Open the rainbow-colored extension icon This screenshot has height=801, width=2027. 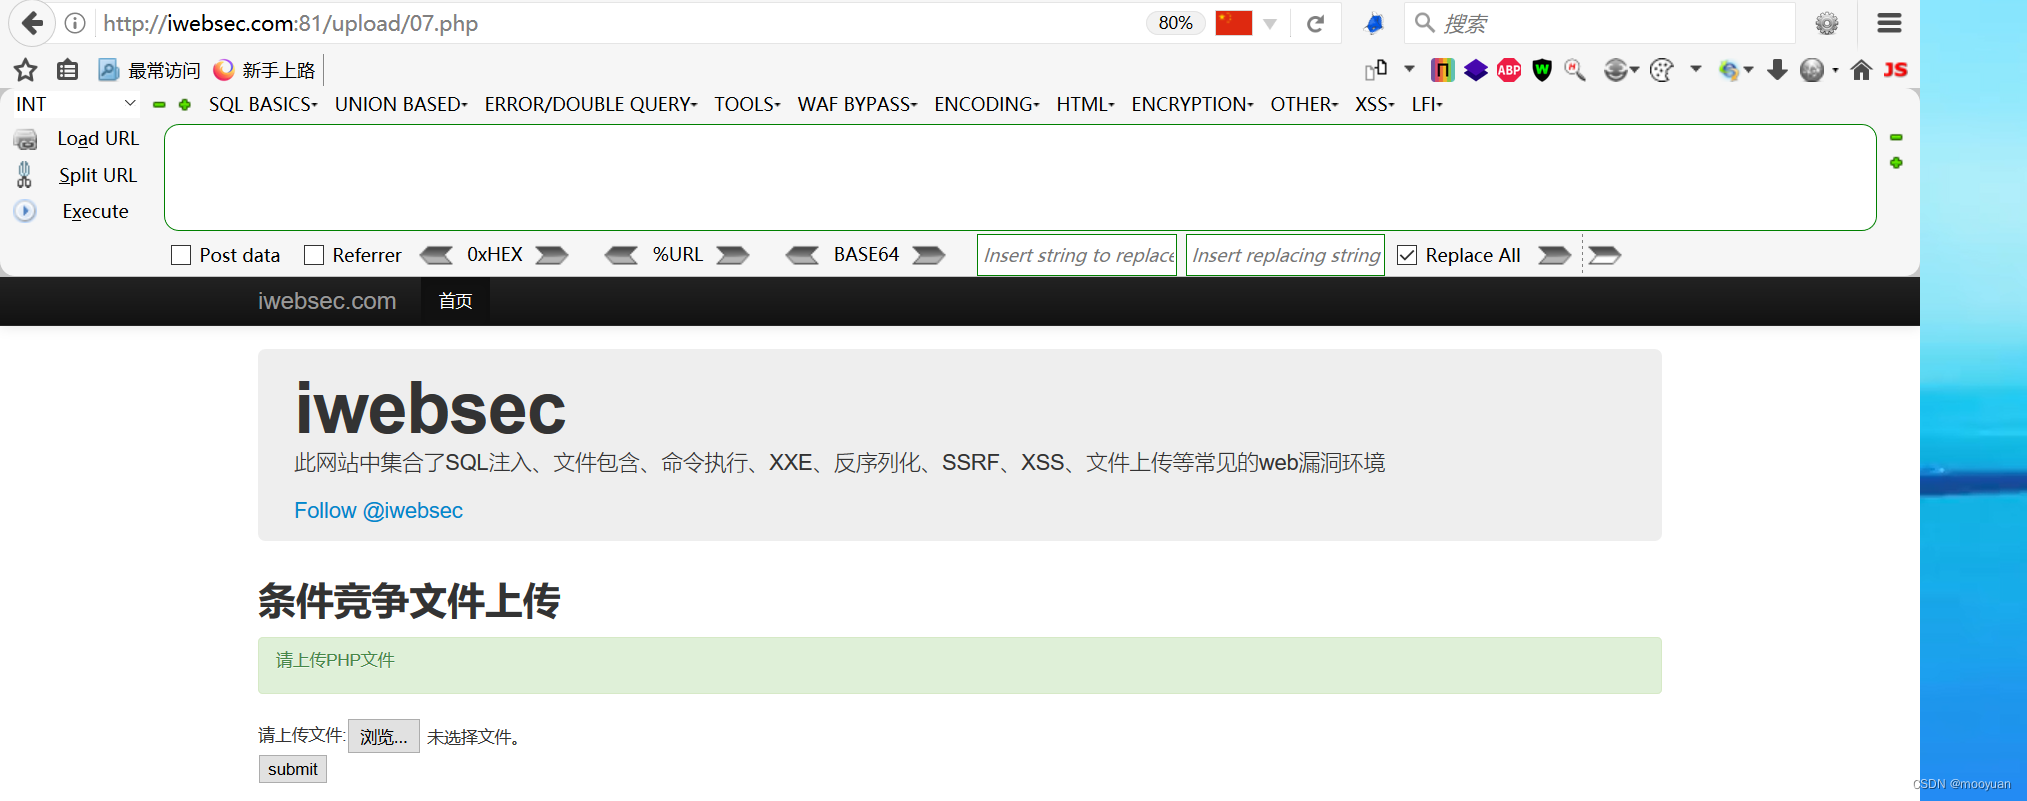(x=1442, y=70)
